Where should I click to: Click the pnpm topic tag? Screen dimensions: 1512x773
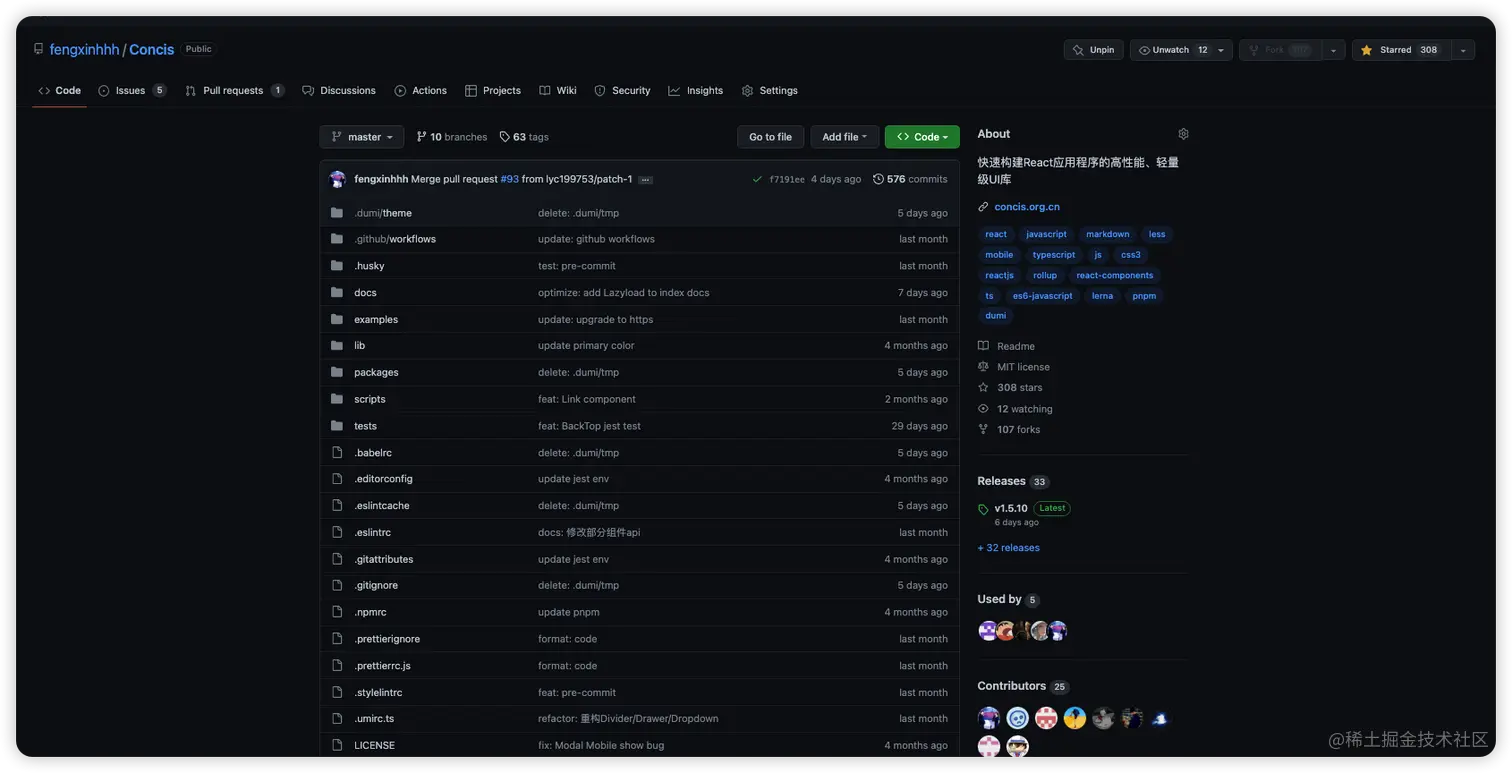point(1144,296)
